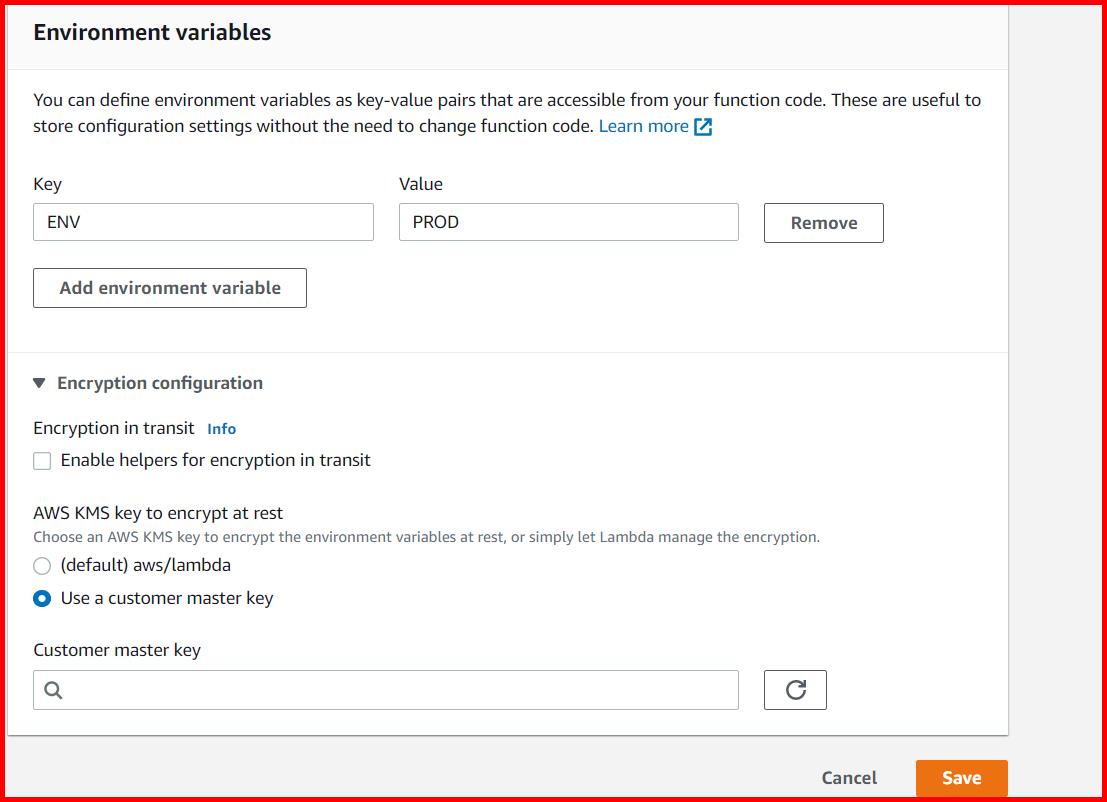Cancel the environment variable changes

pos(848,777)
